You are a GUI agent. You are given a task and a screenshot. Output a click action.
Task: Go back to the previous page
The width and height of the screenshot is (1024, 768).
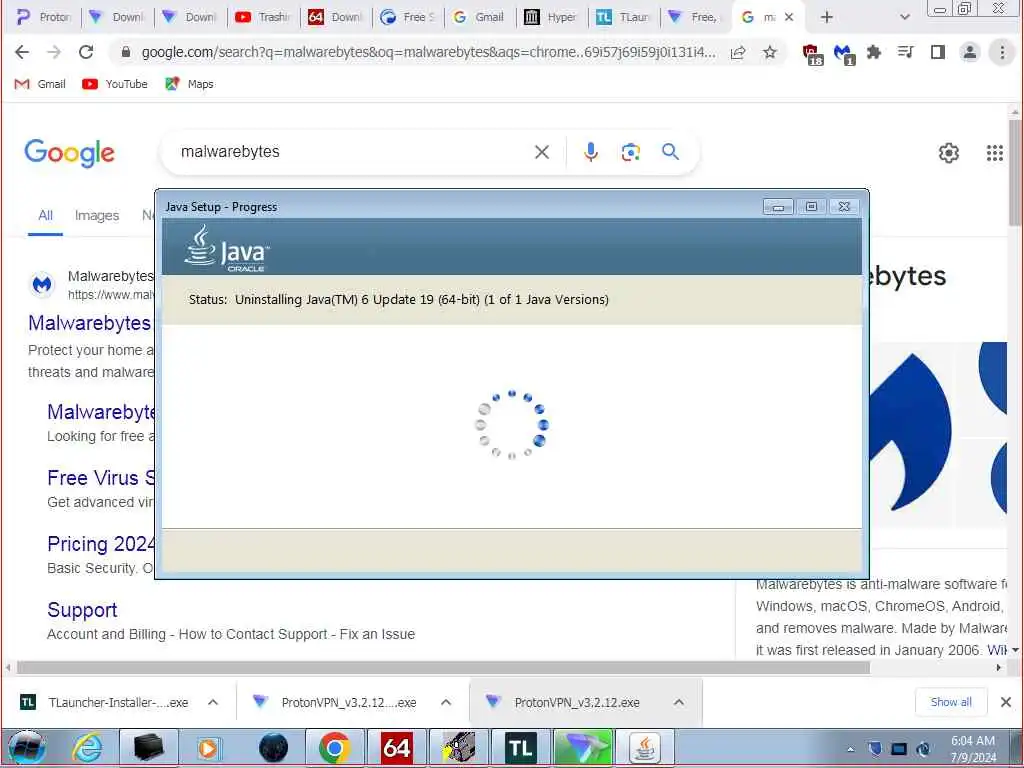point(22,52)
